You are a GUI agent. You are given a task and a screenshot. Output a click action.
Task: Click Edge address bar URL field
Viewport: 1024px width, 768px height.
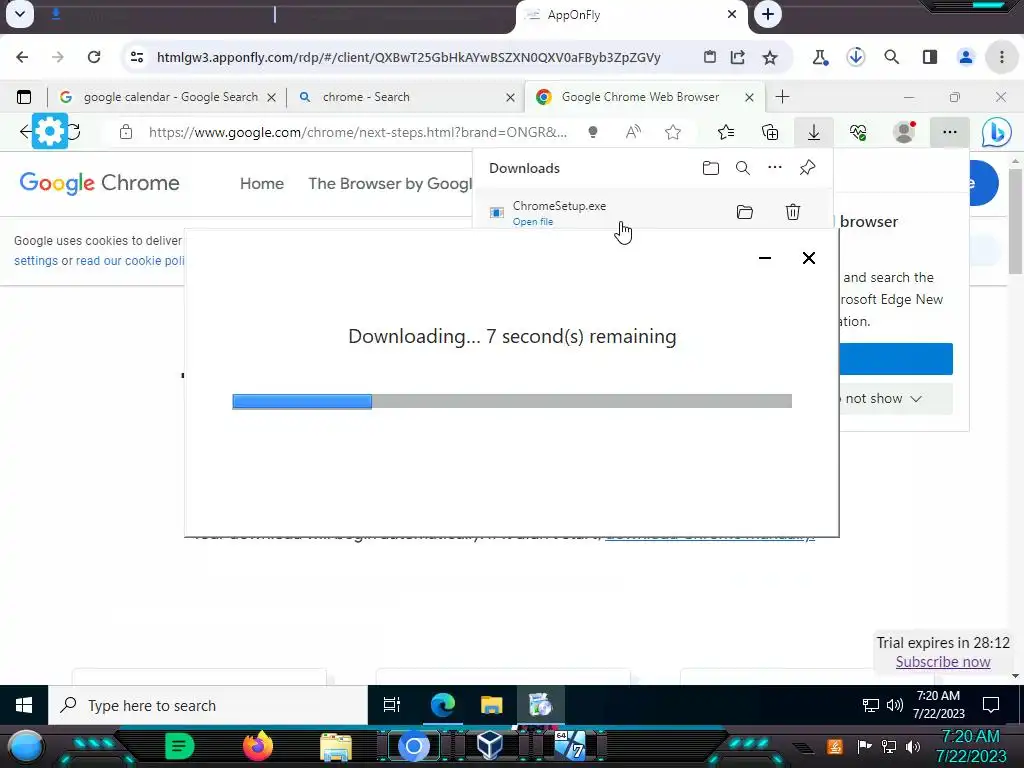pyautogui.click(x=357, y=133)
